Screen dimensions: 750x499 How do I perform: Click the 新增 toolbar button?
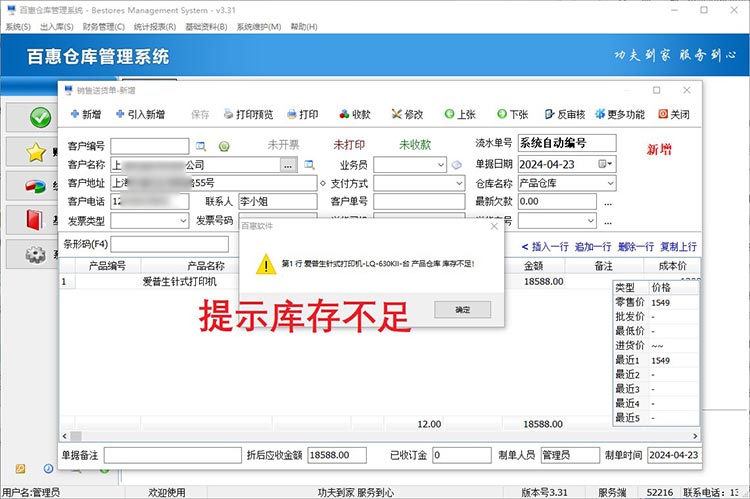coord(86,114)
